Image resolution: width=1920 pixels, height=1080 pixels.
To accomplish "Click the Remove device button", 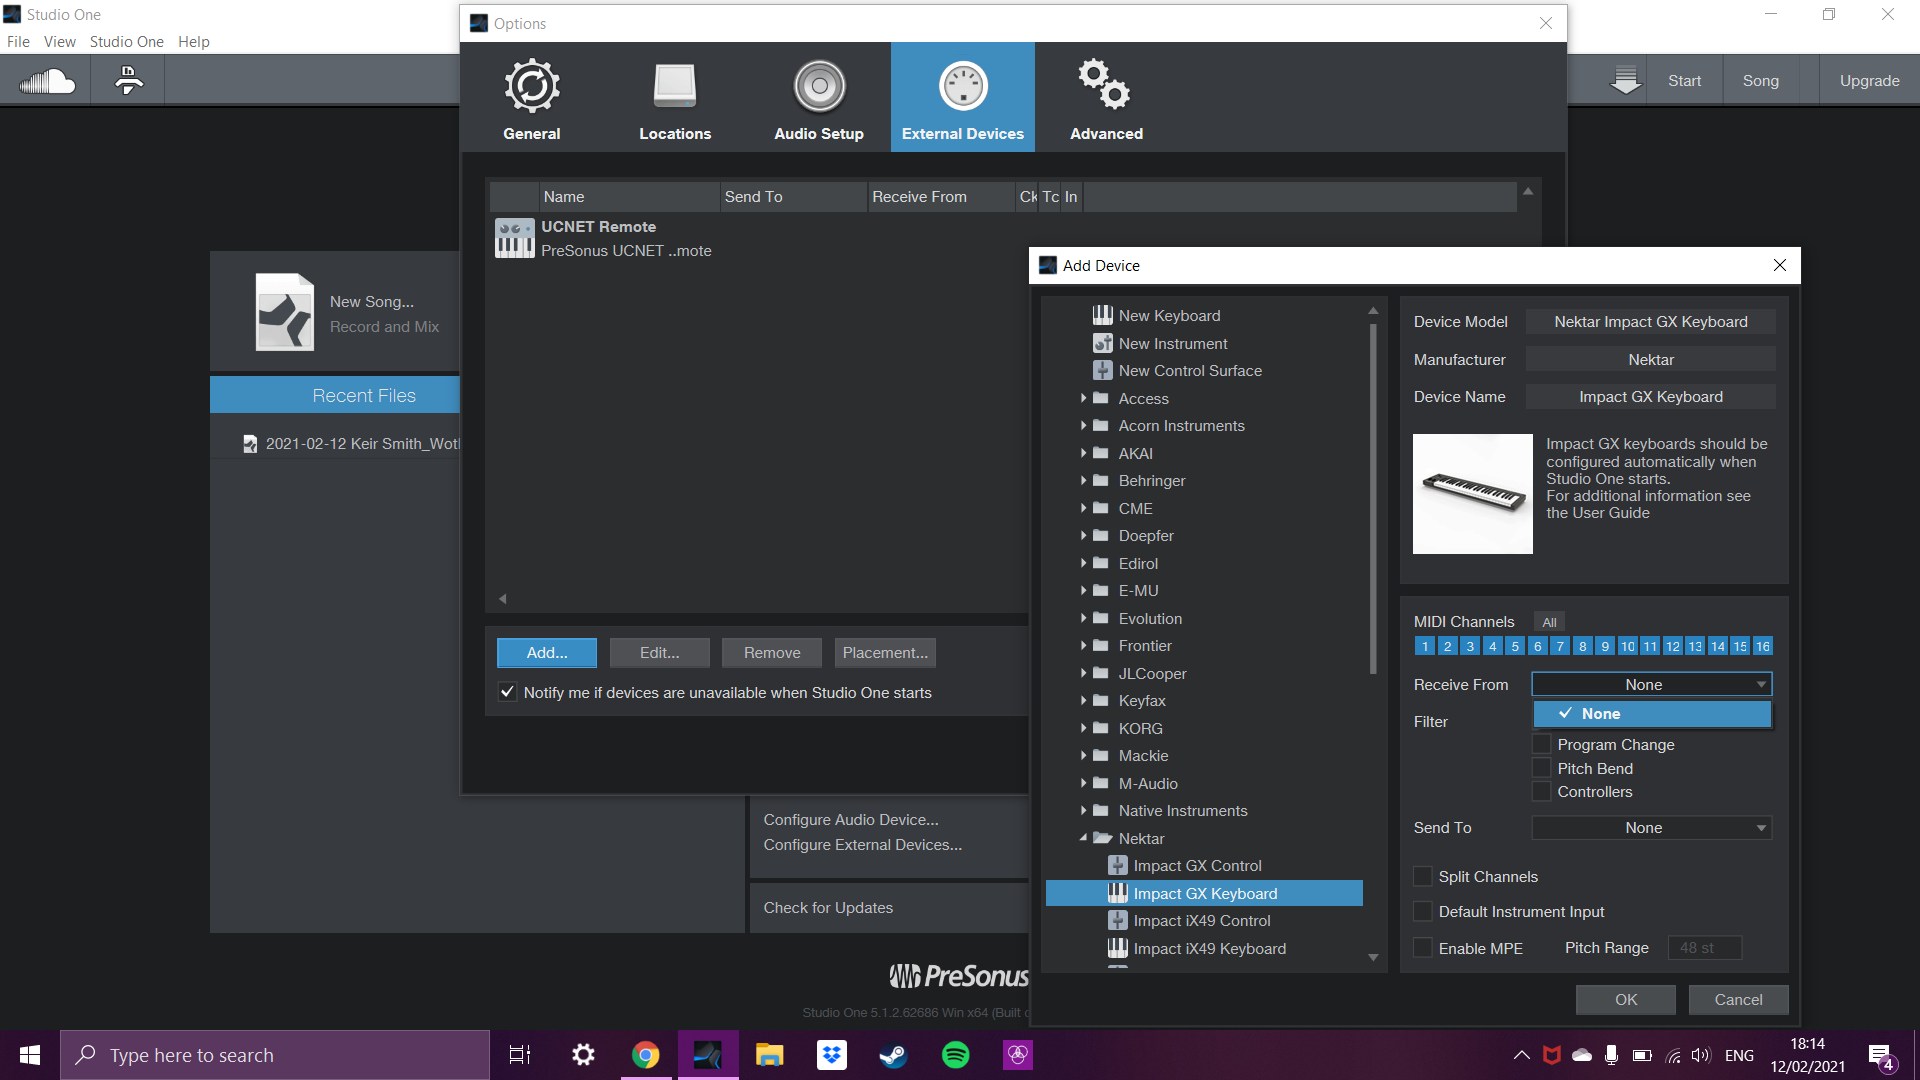I will pyautogui.click(x=771, y=653).
